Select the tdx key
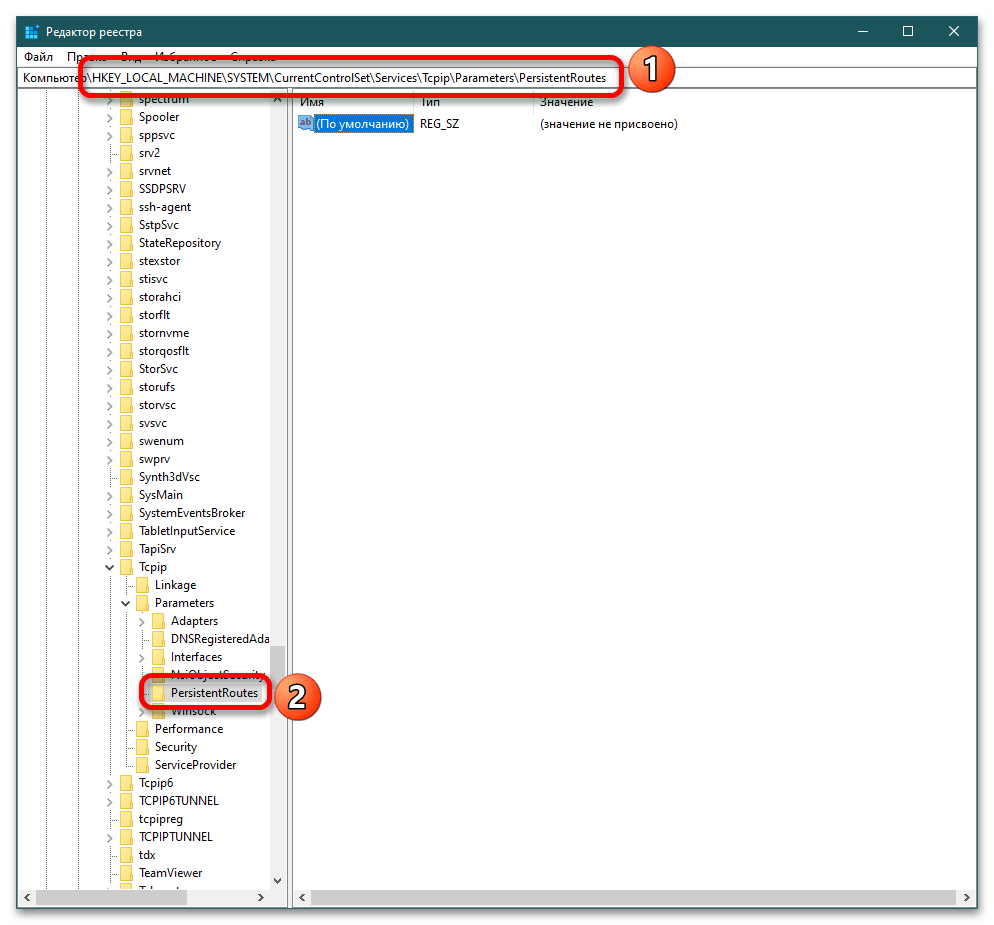Screen dimensions: 994x925 147,855
